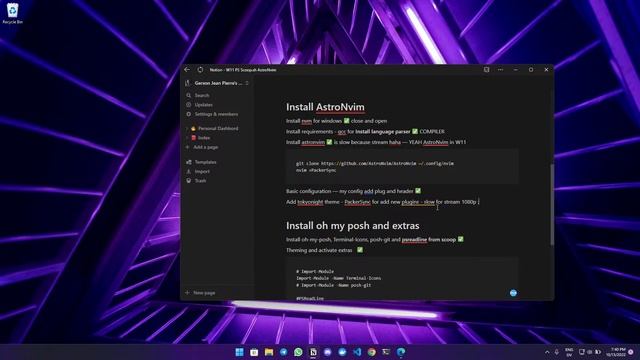Click the microphone icon in system tray
The image size is (640, 360).
[557, 352]
